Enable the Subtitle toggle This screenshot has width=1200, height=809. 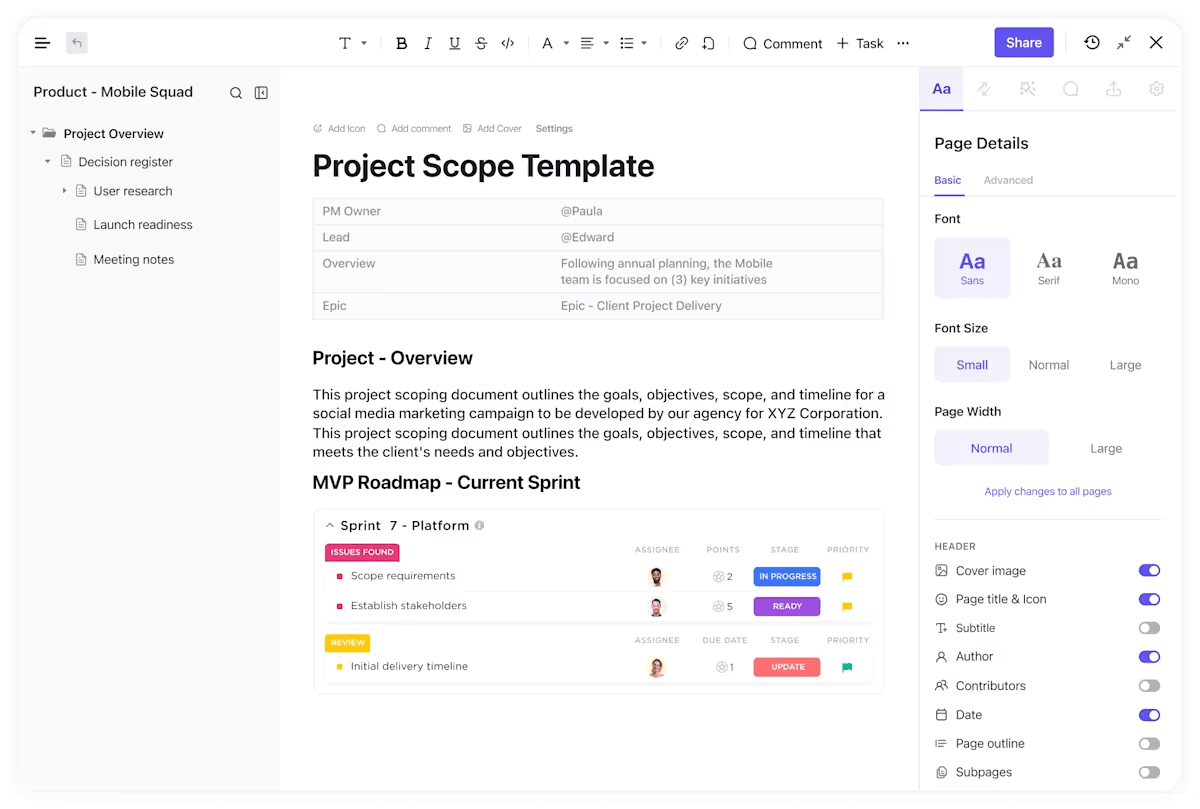1149,627
